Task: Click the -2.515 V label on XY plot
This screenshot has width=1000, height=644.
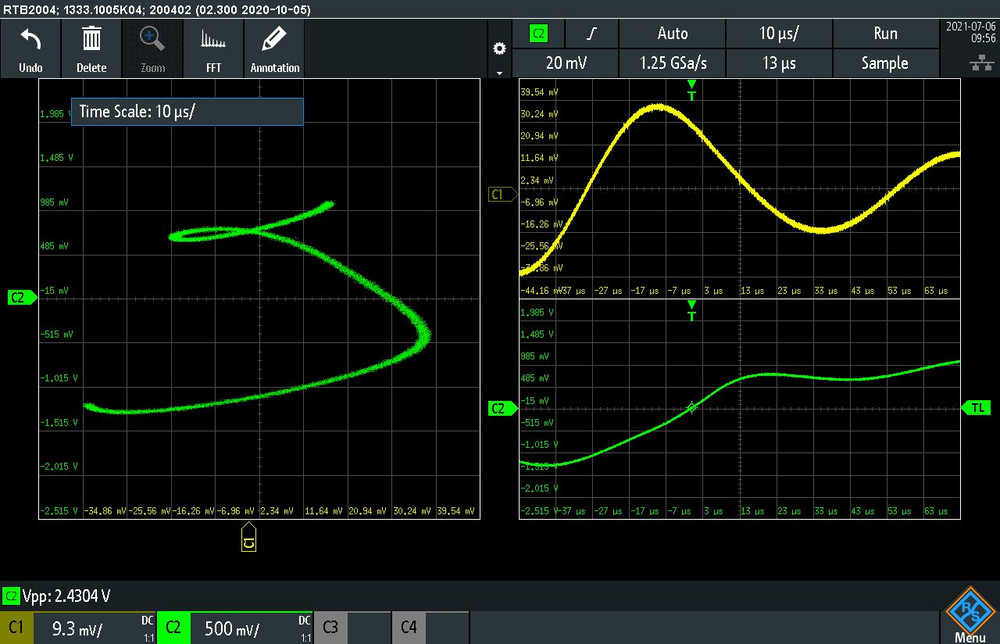Action: (59, 511)
